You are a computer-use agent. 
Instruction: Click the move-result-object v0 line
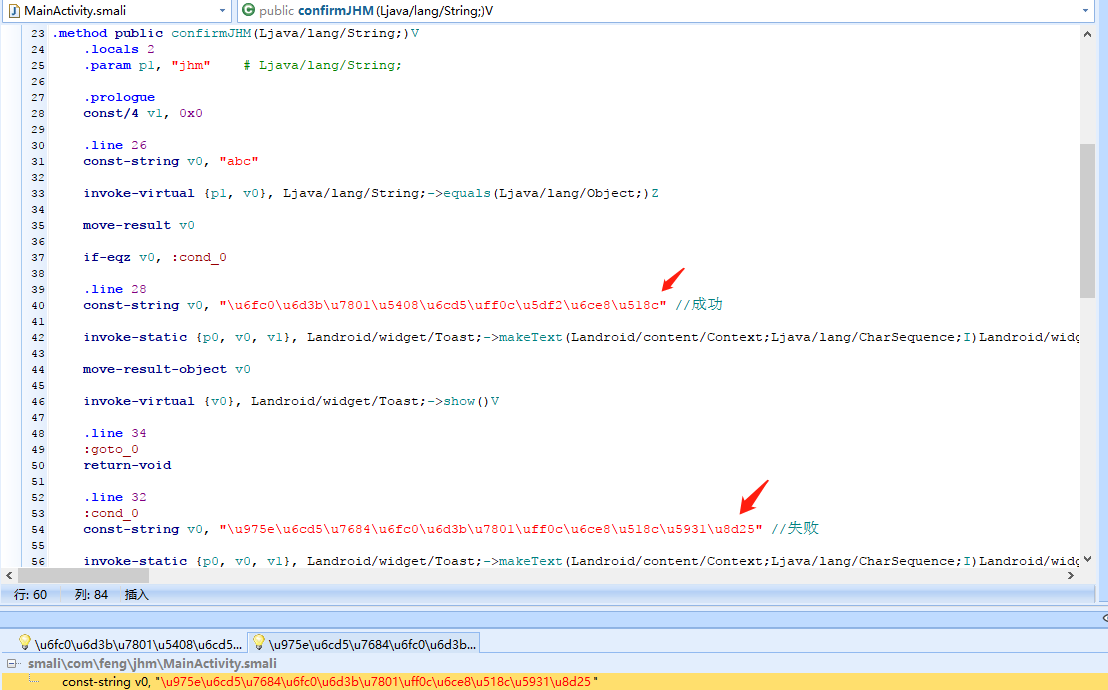point(167,369)
